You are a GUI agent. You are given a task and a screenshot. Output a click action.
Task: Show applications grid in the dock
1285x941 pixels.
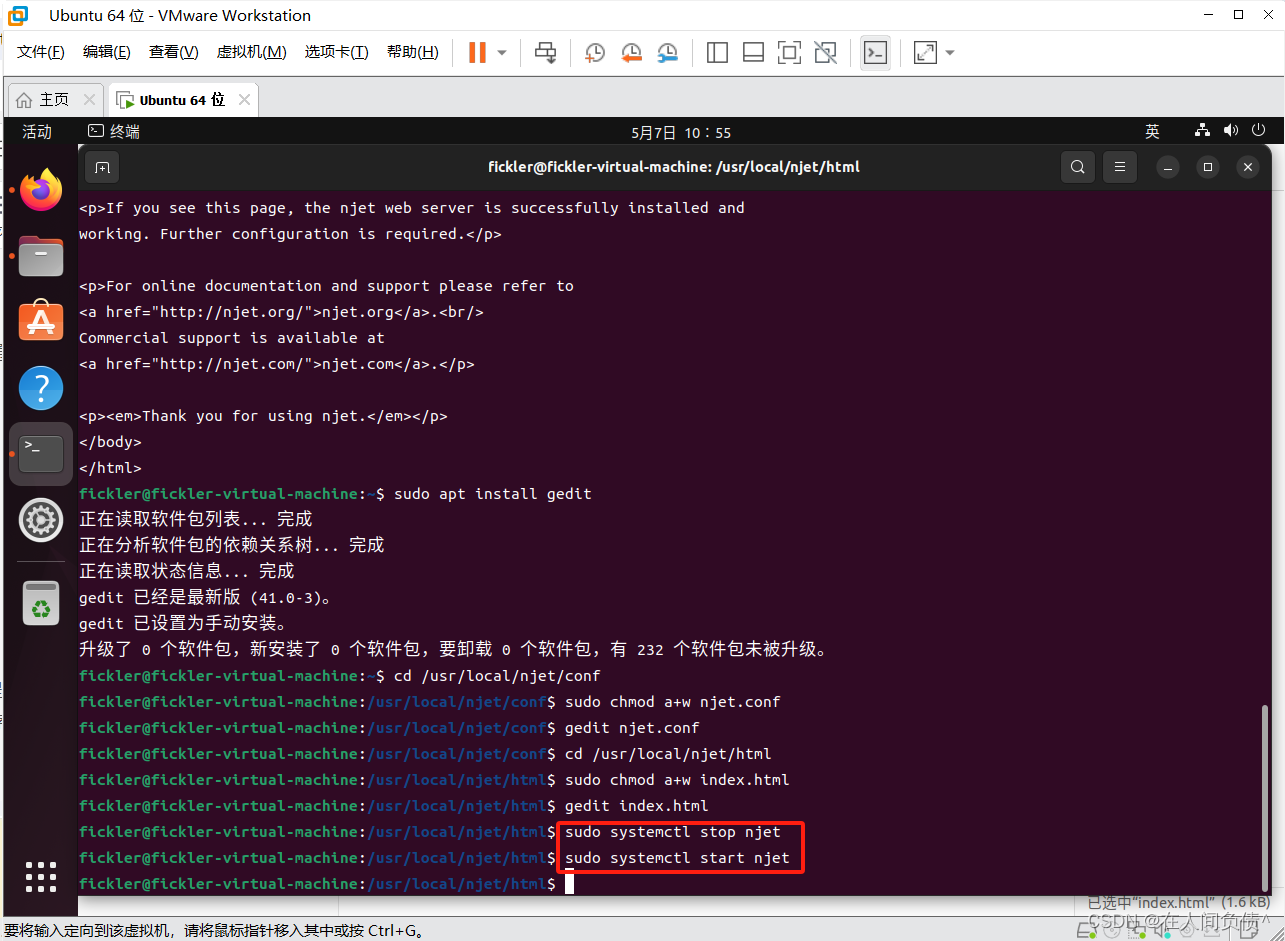coord(41,876)
